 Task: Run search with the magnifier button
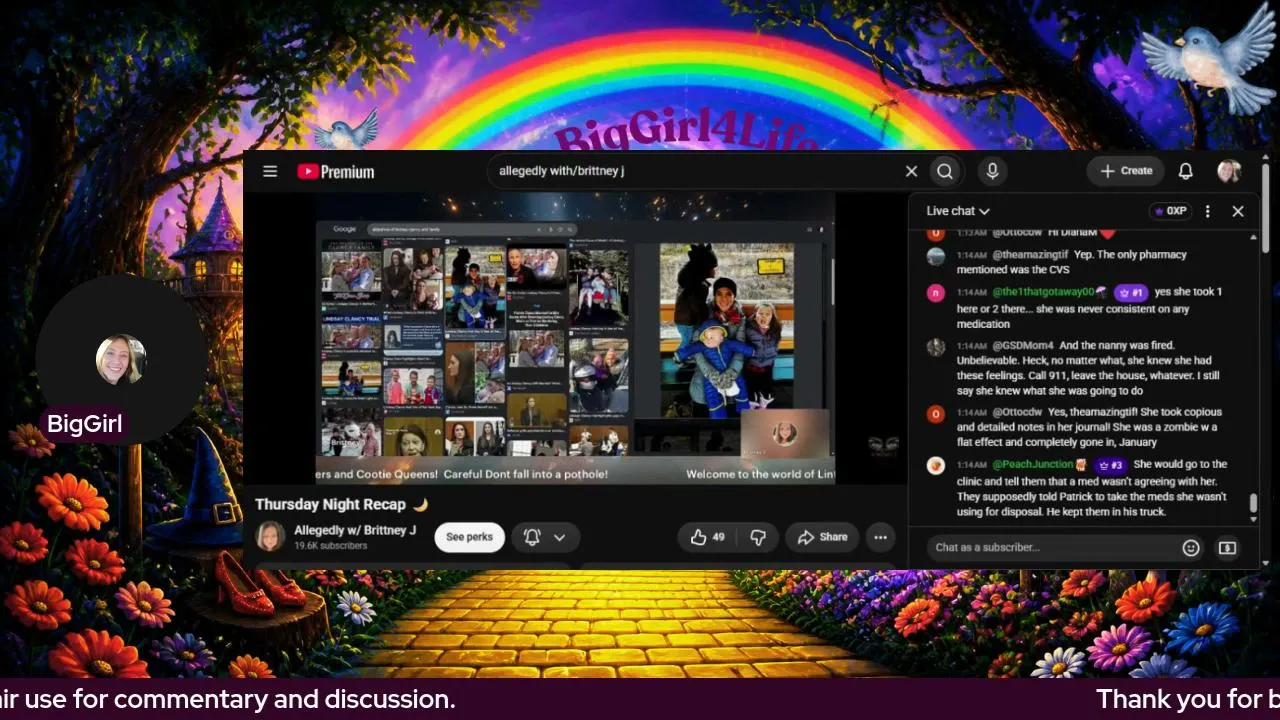(945, 171)
